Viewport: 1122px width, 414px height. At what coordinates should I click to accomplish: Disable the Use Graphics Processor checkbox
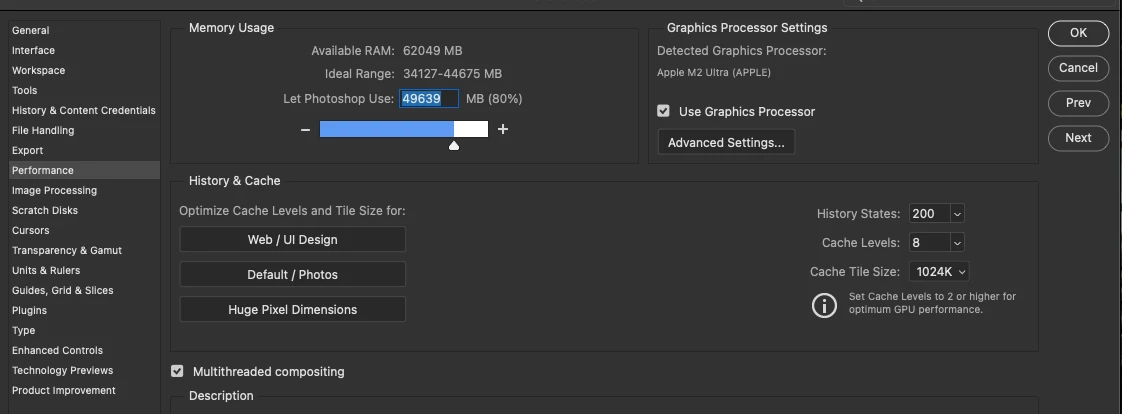[663, 111]
